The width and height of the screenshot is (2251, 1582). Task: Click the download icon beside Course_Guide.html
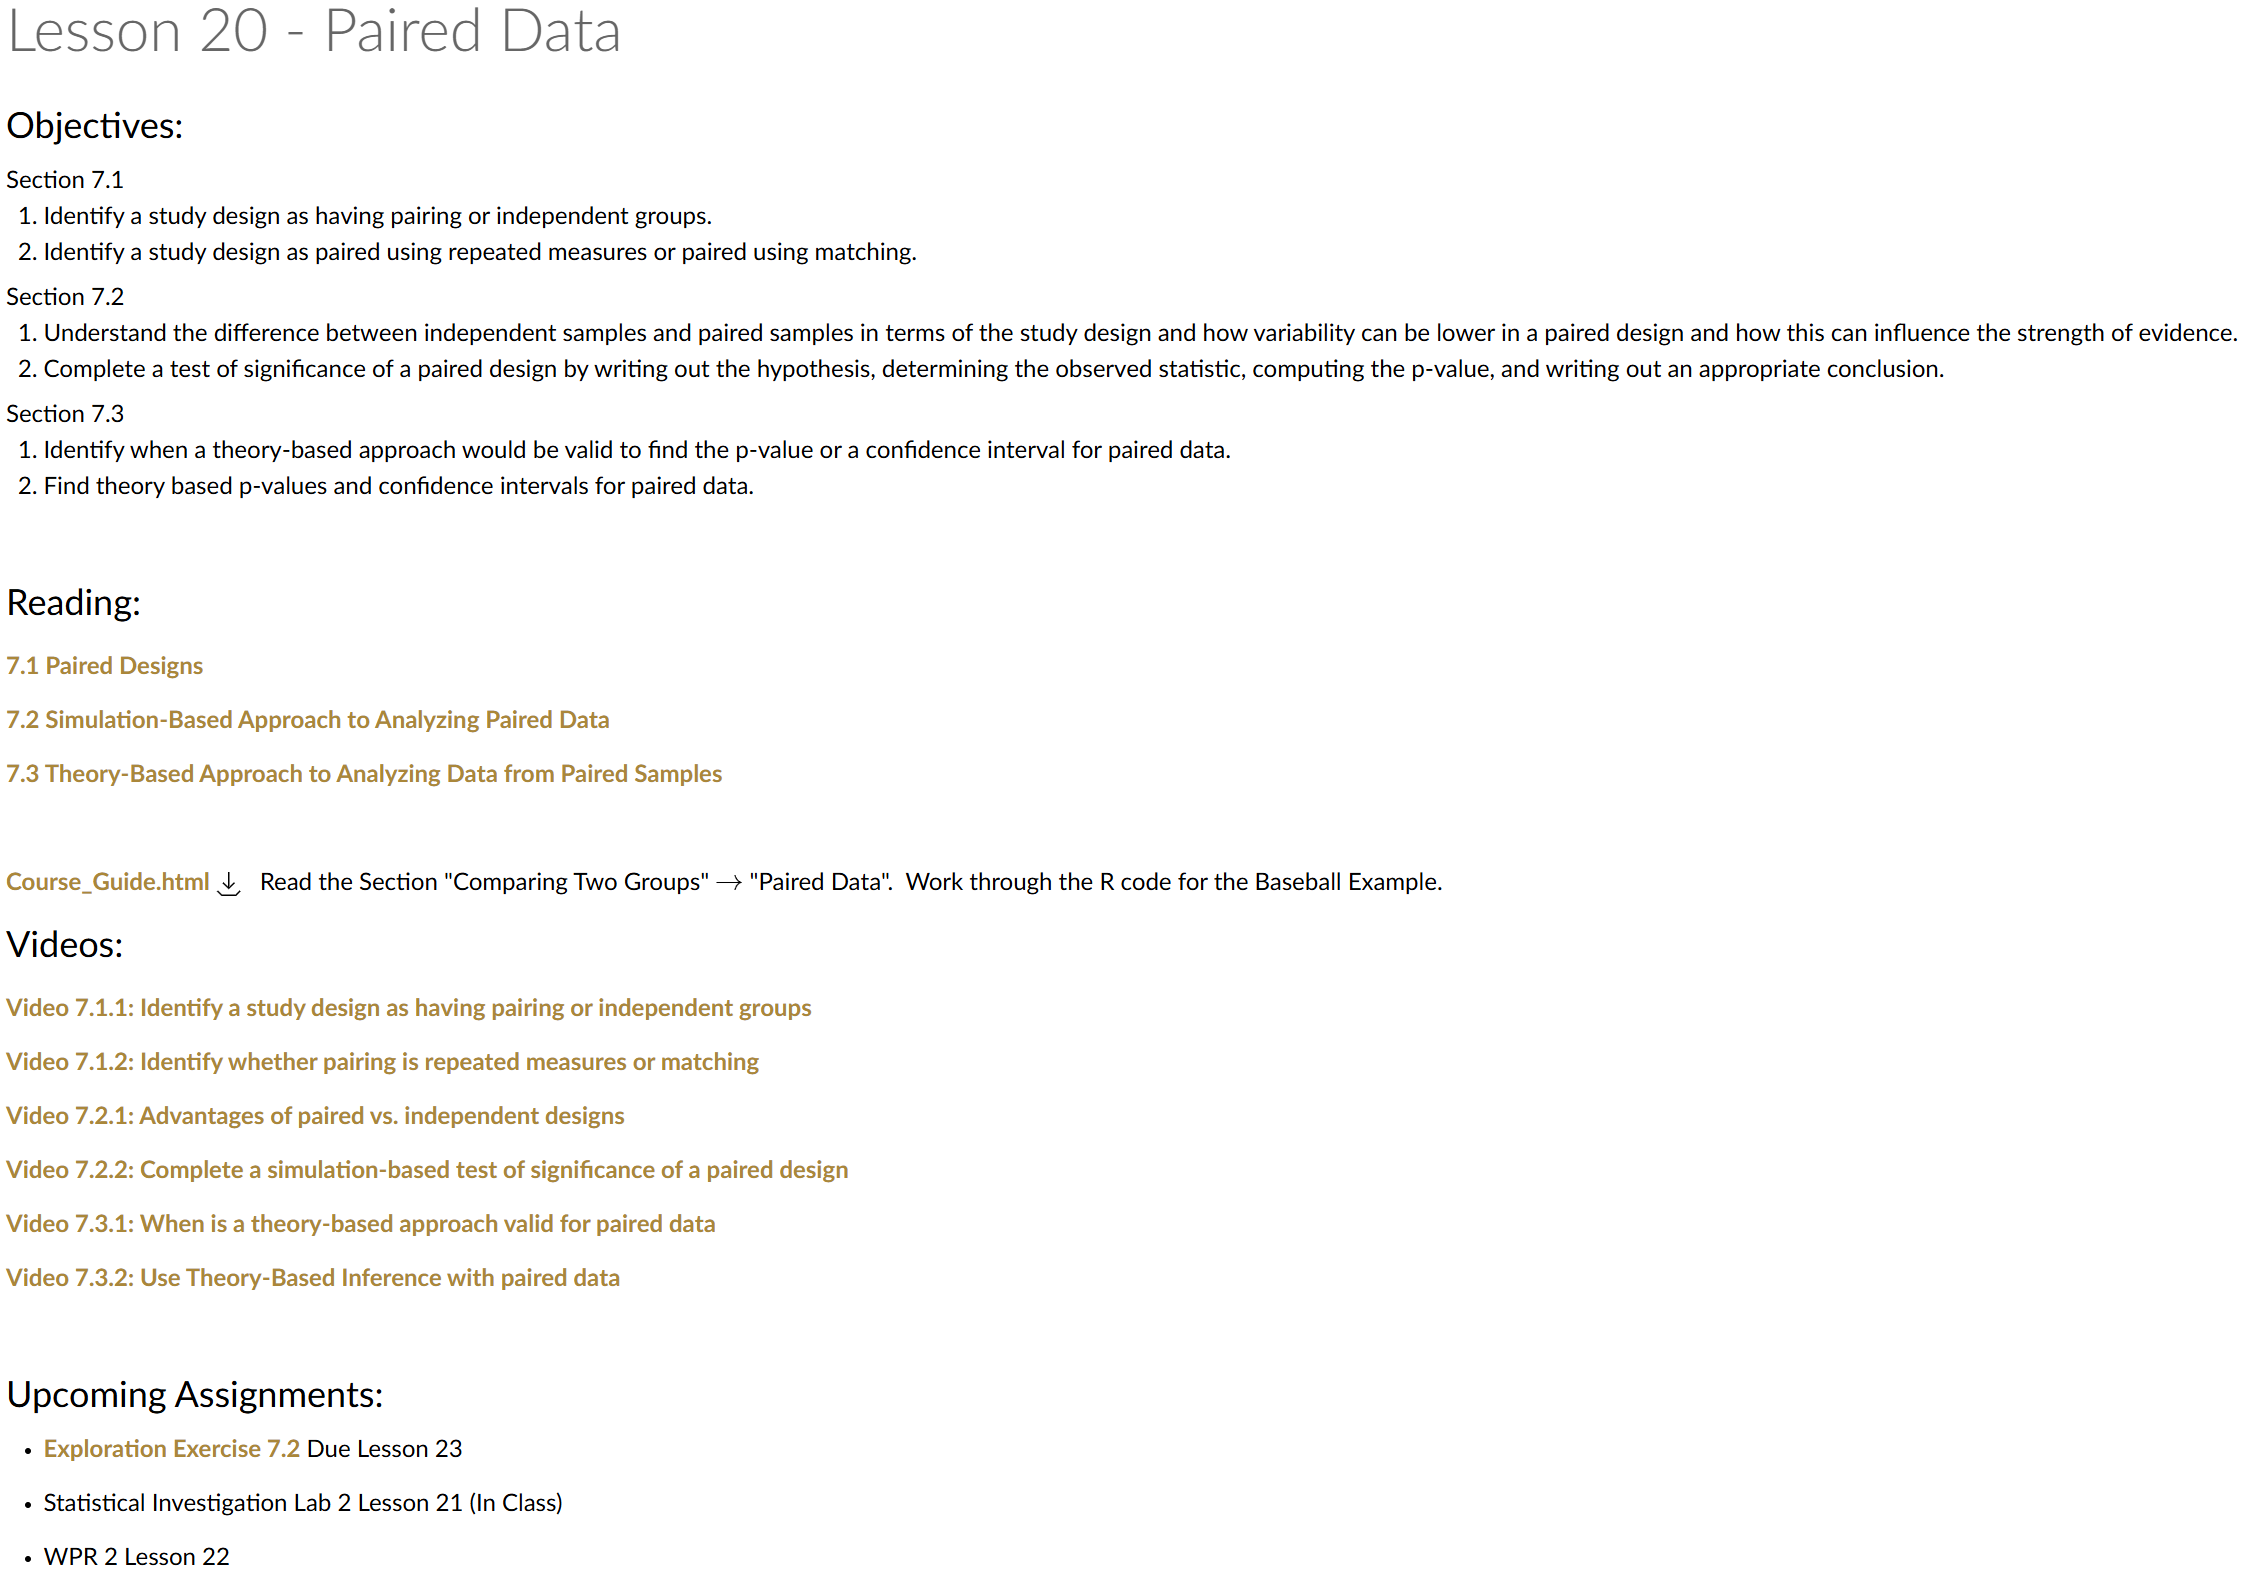(x=229, y=883)
